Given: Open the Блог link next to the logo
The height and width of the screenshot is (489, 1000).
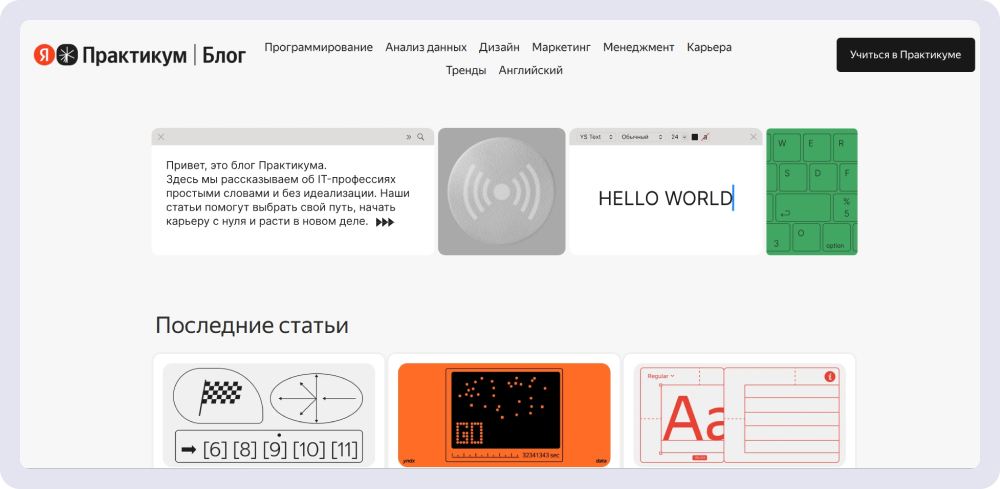Looking at the screenshot, I should (224, 55).
